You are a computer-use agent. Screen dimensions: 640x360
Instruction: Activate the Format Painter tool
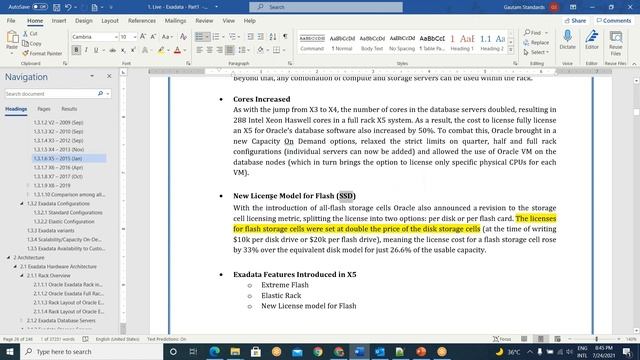click(42, 53)
